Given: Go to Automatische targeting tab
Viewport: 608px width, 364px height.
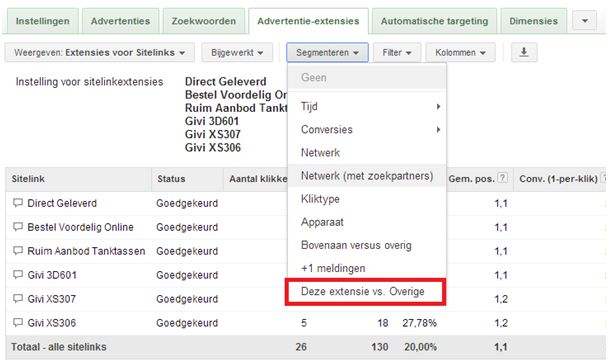Looking at the screenshot, I should click(434, 21).
